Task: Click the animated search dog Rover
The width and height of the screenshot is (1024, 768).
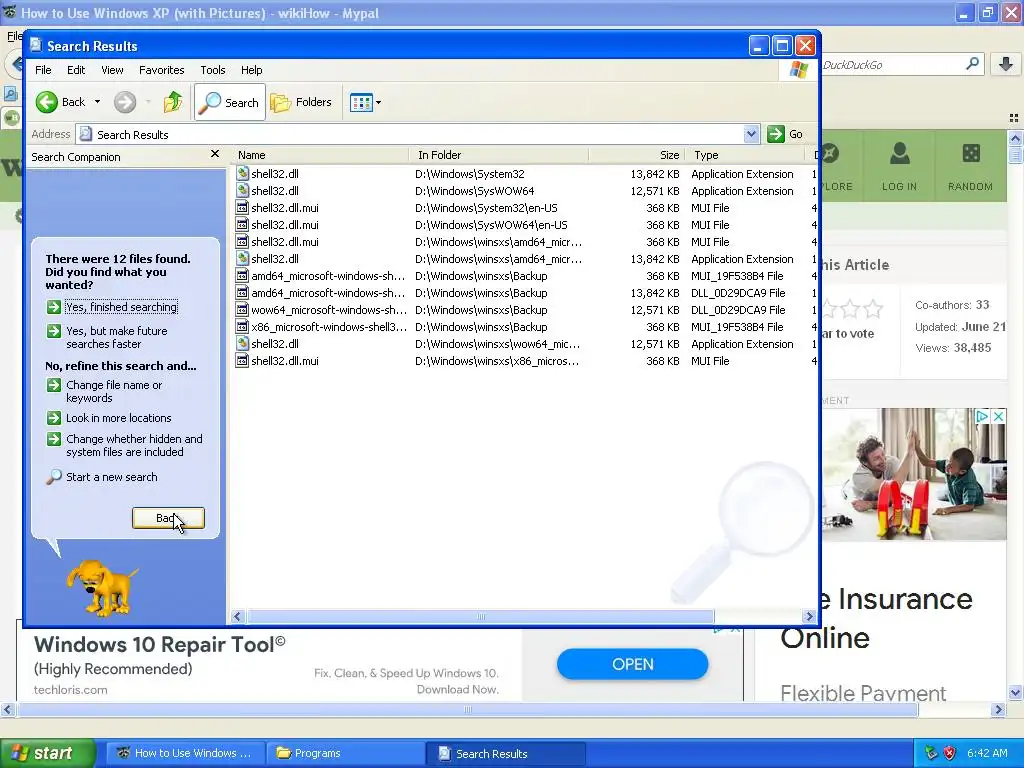Action: click(x=101, y=586)
